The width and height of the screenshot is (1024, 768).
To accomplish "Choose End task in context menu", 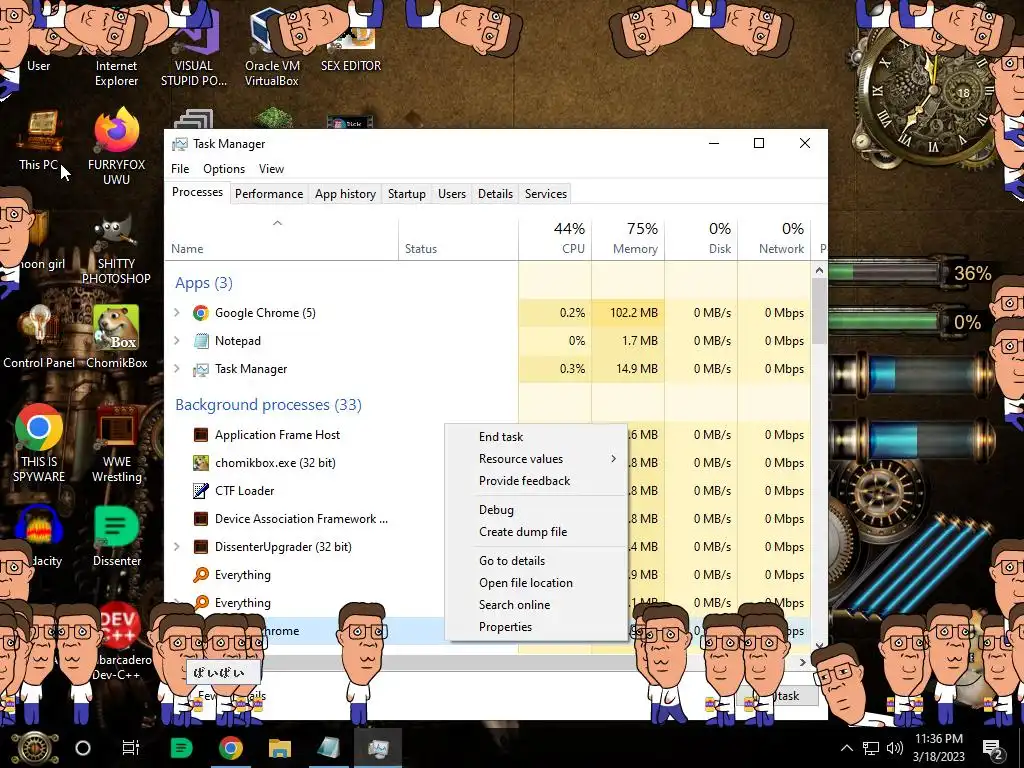I will (536, 437).
